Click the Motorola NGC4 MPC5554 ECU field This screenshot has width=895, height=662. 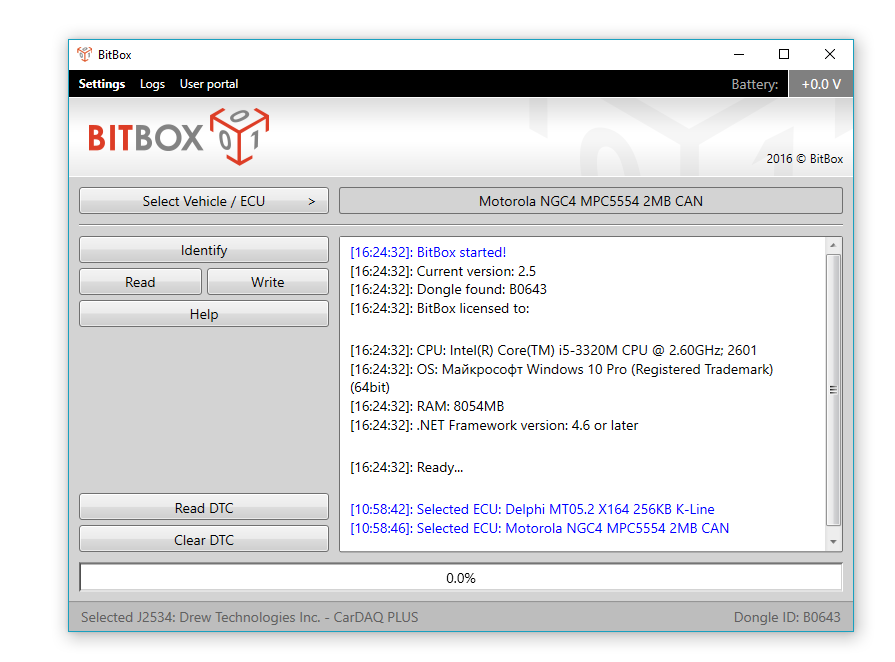click(590, 201)
